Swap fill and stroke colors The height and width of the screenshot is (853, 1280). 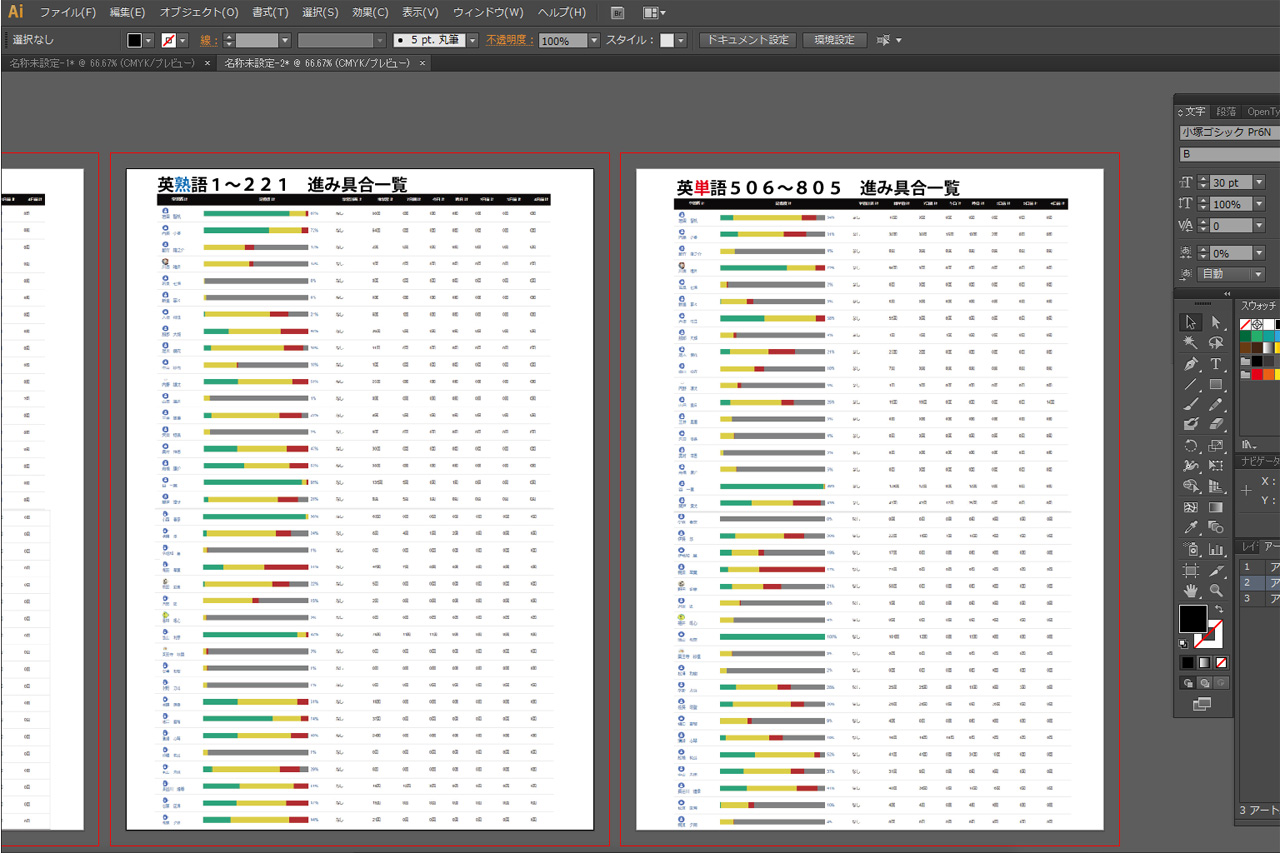tap(1219, 610)
